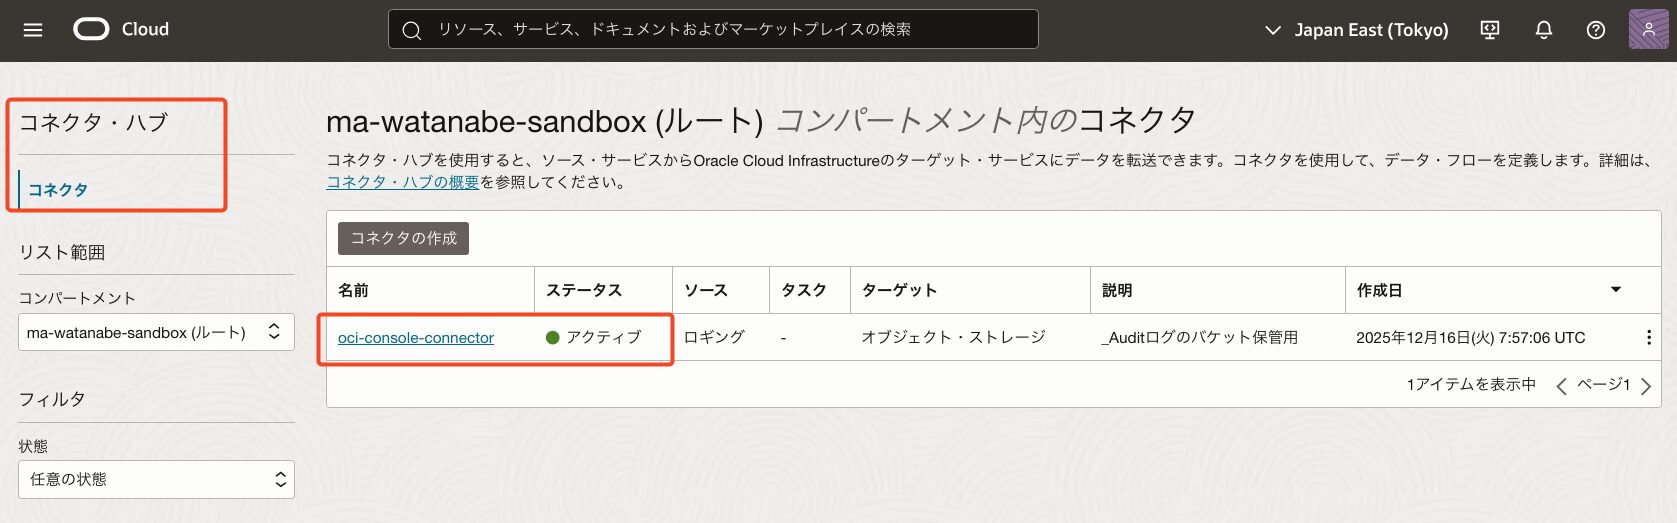Viewport: 1677px width, 523px height.
Task: Click the 名前 column header
Action: click(x=353, y=290)
